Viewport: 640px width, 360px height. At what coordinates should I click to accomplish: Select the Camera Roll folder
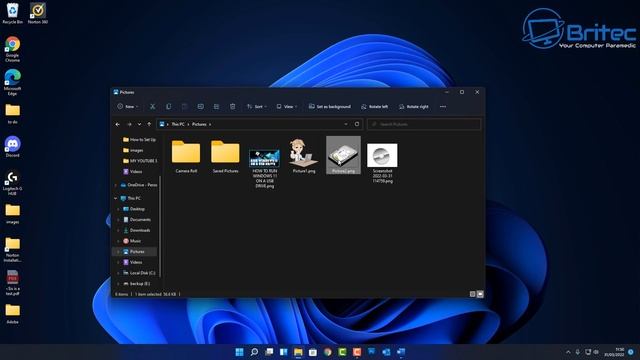pyautogui.click(x=186, y=156)
